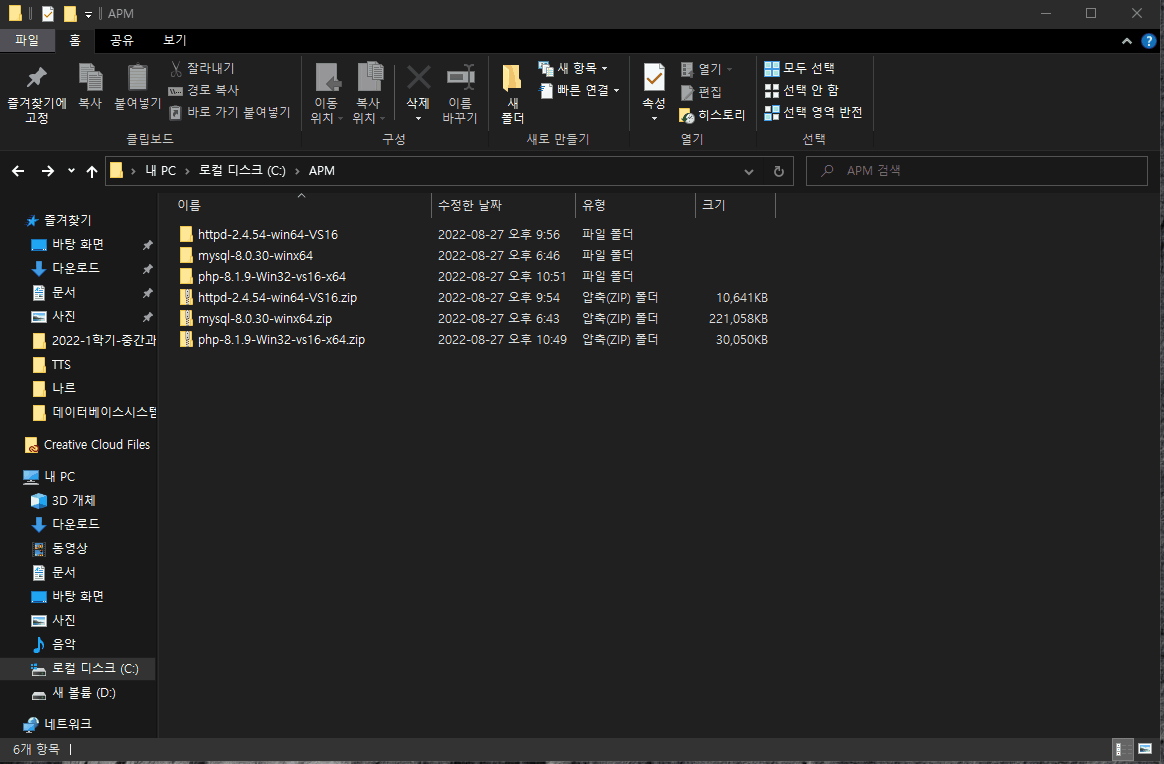Sort by the 크기 column header
The image size is (1164, 764).
tap(736, 205)
